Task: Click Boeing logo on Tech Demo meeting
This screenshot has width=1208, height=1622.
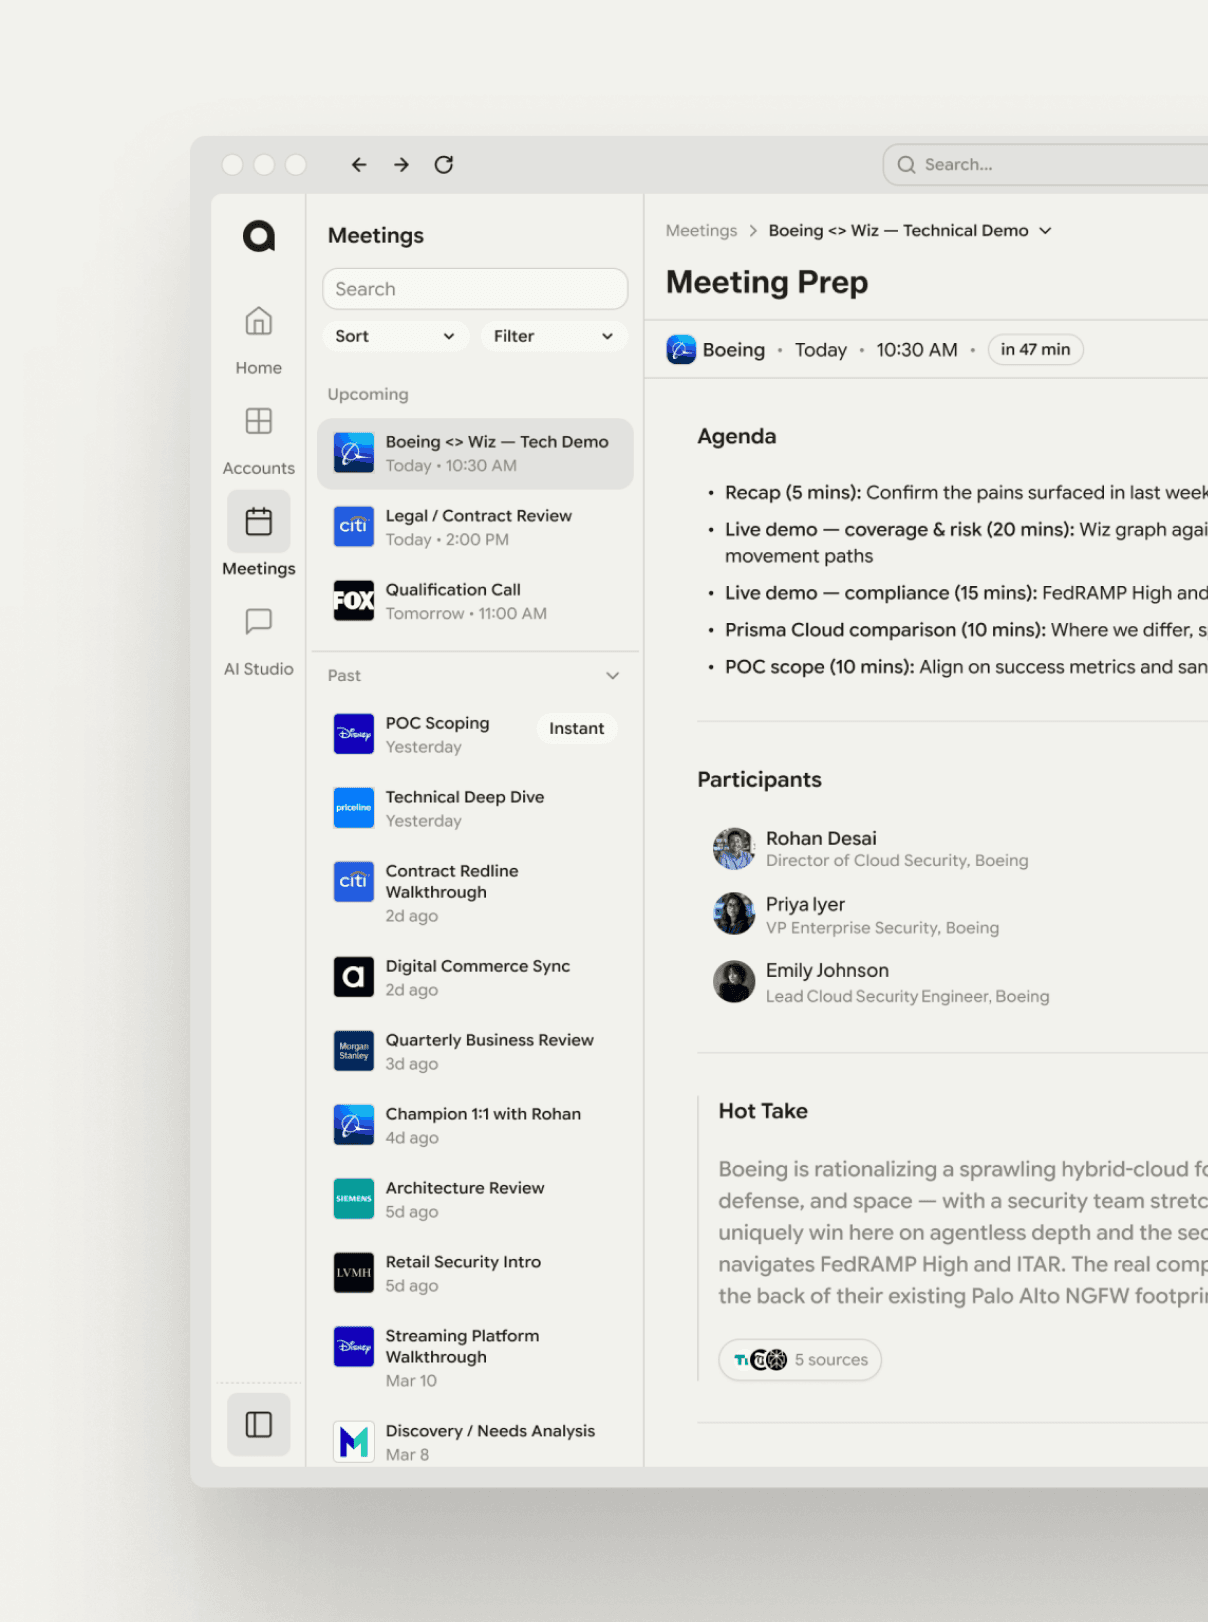Action: click(354, 453)
